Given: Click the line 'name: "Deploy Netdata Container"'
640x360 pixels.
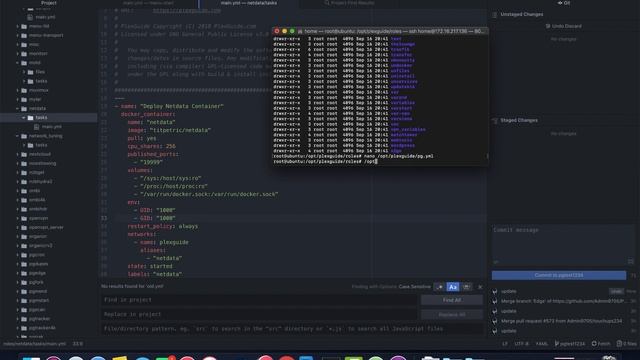Looking at the screenshot, I should coord(169,106).
